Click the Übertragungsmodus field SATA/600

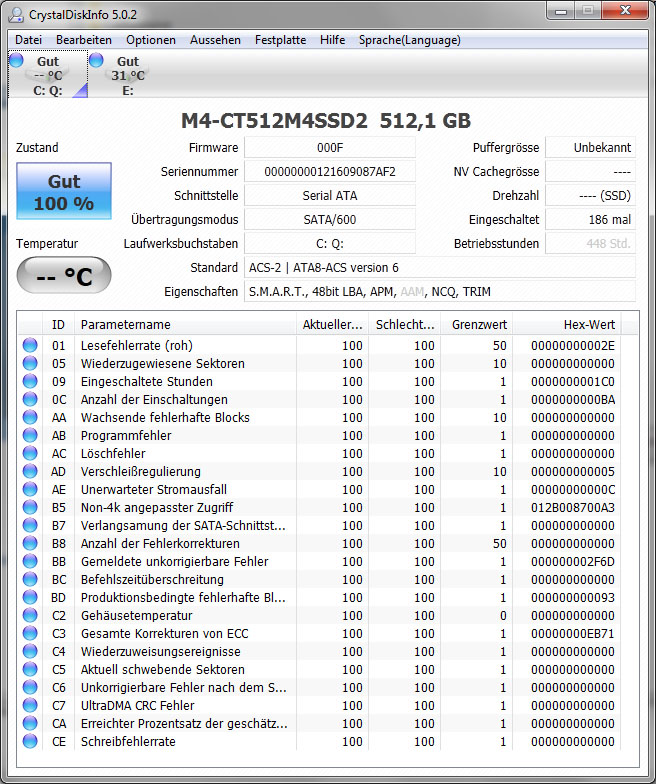(330, 220)
